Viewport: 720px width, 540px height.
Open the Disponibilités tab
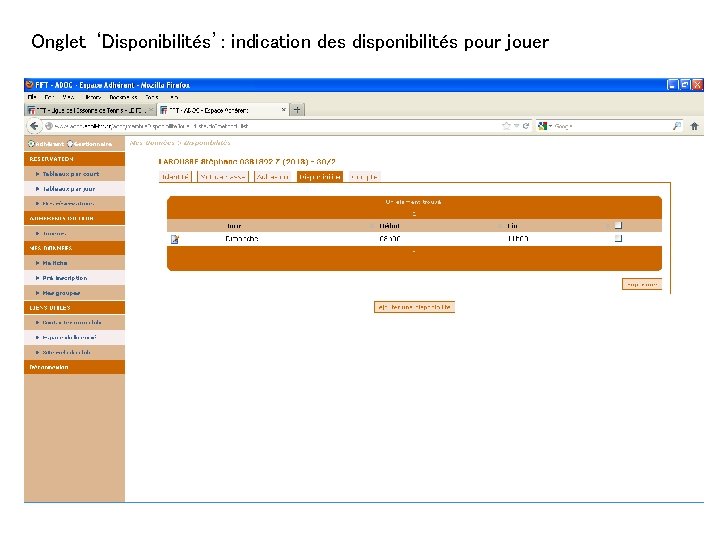pyautogui.click(x=320, y=177)
